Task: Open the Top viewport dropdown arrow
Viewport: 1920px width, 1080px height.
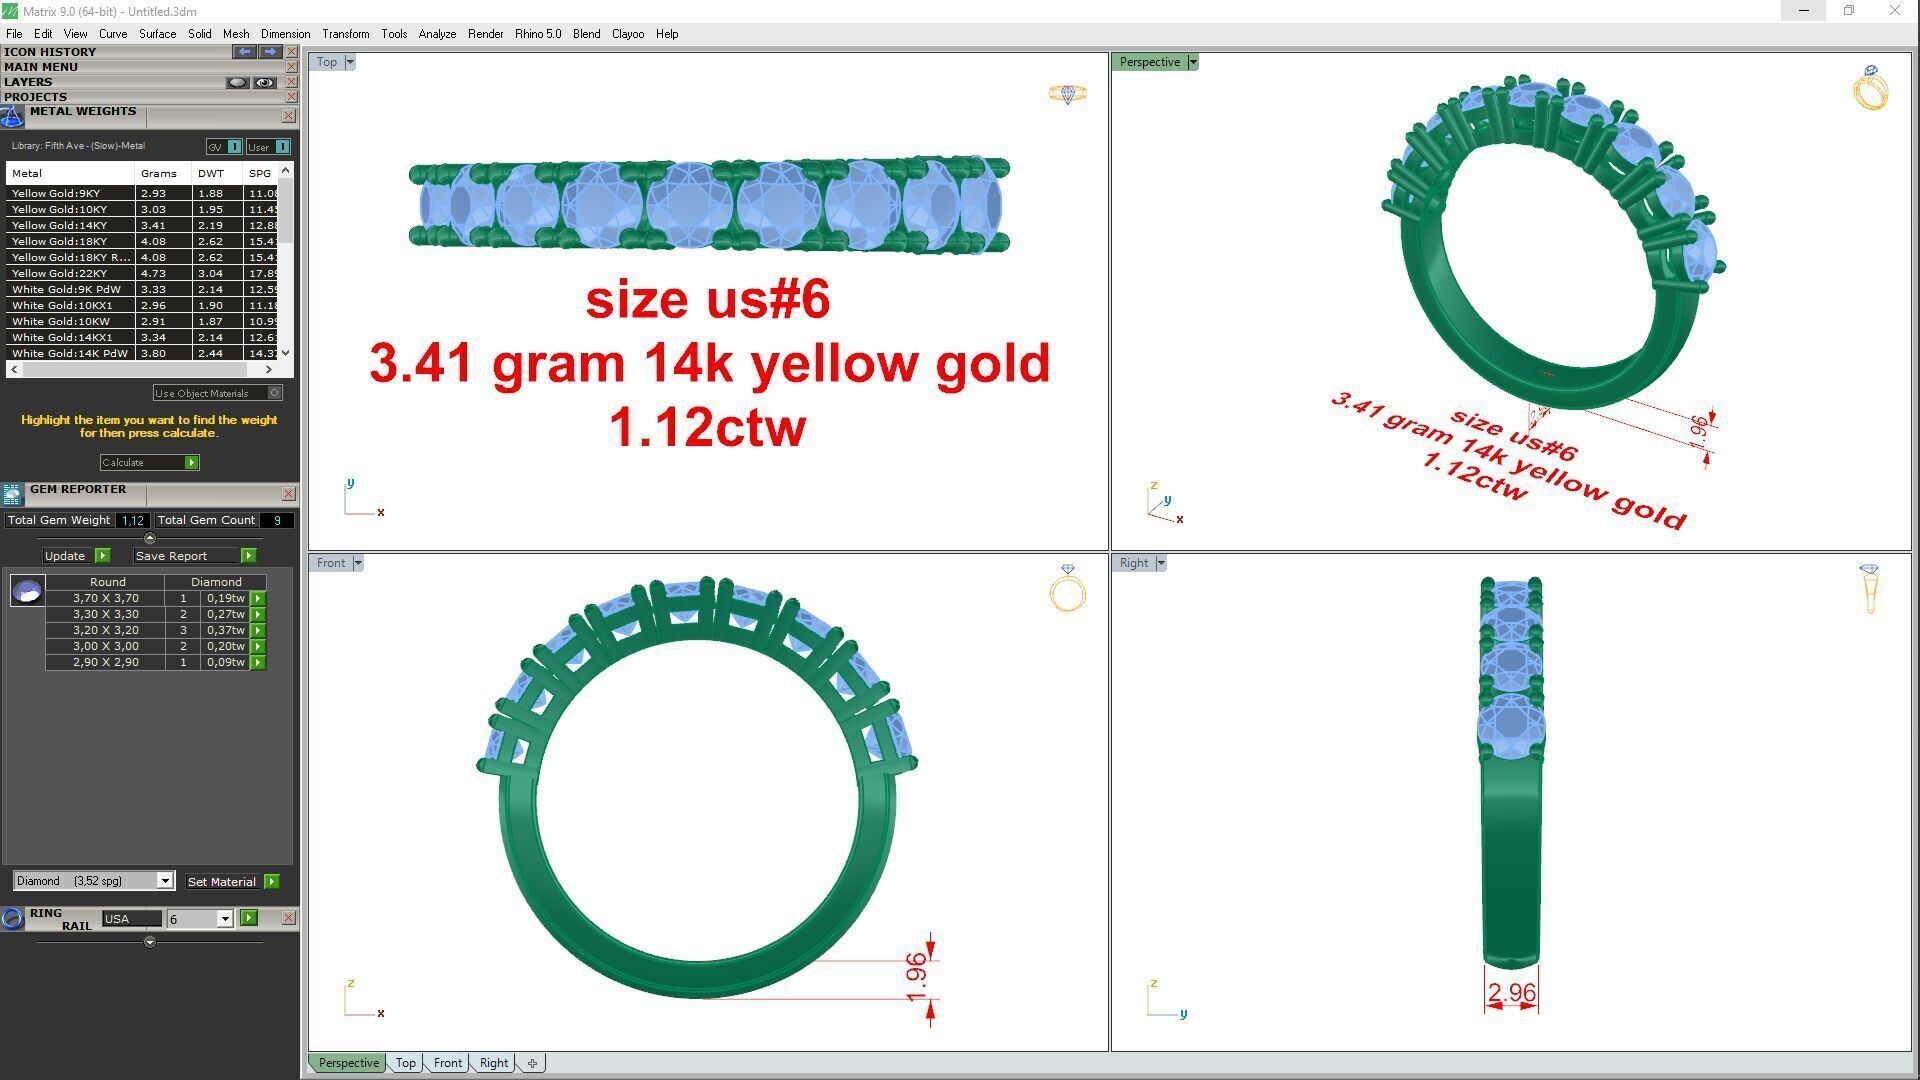Action: point(349,62)
